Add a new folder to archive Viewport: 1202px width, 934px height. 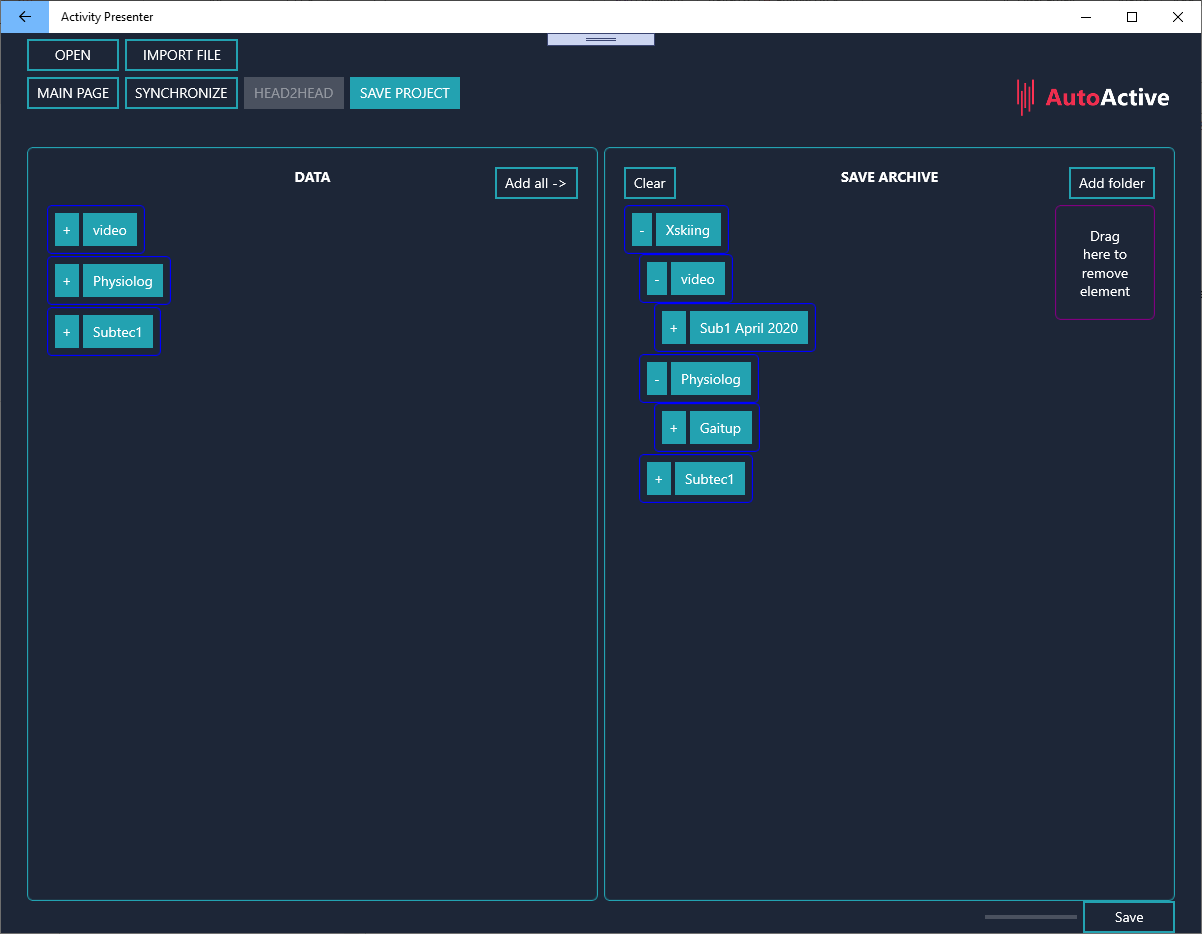(1111, 183)
